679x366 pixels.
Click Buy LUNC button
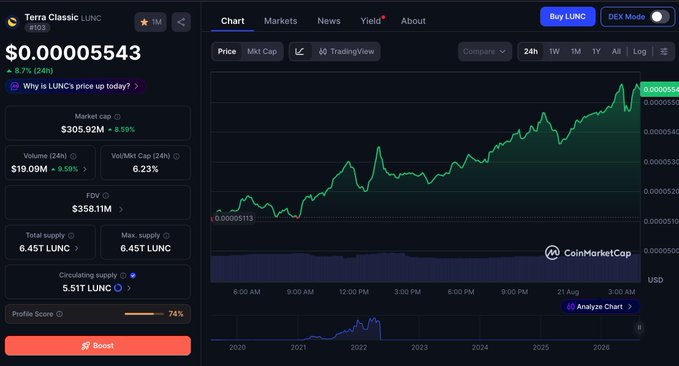567,16
